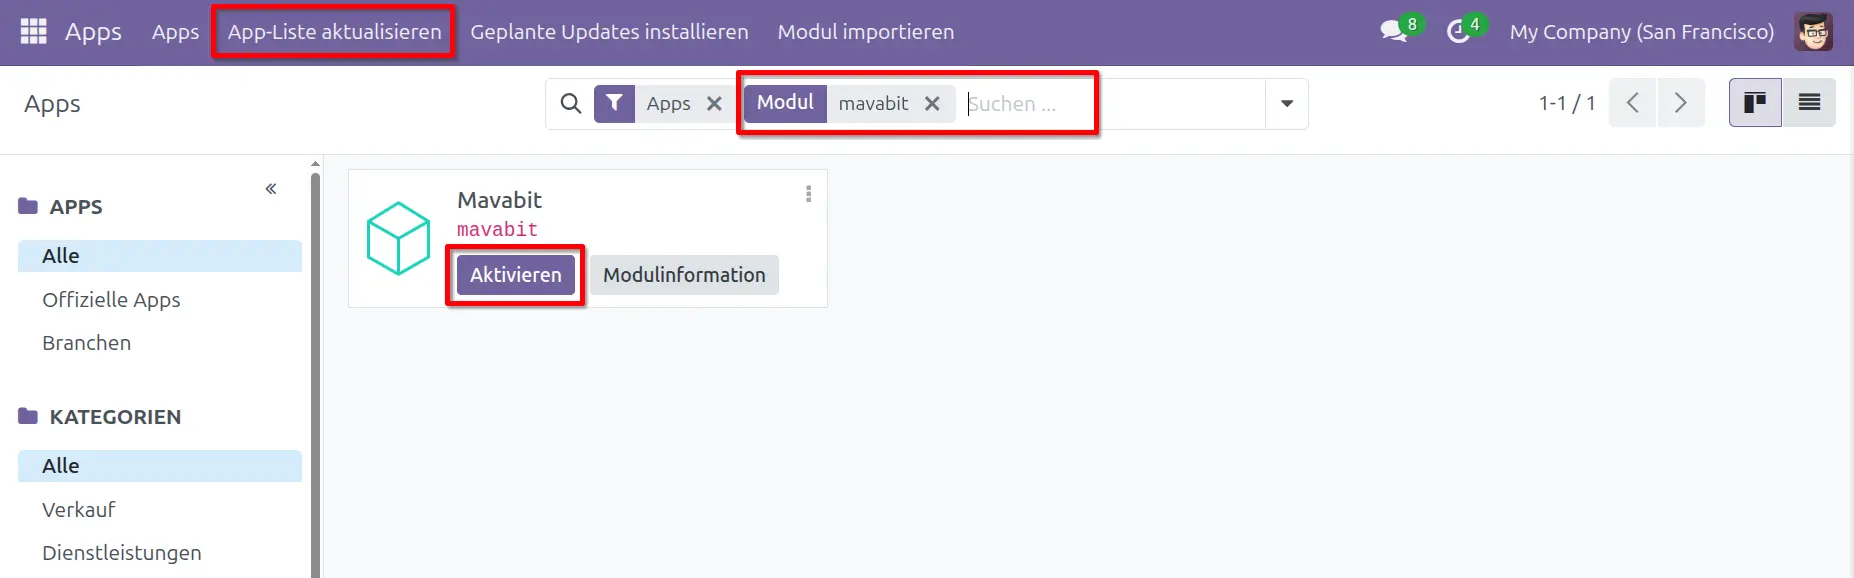The width and height of the screenshot is (1854, 578).
Task: Click the Apps brand title in navbar
Action: coord(93,32)
